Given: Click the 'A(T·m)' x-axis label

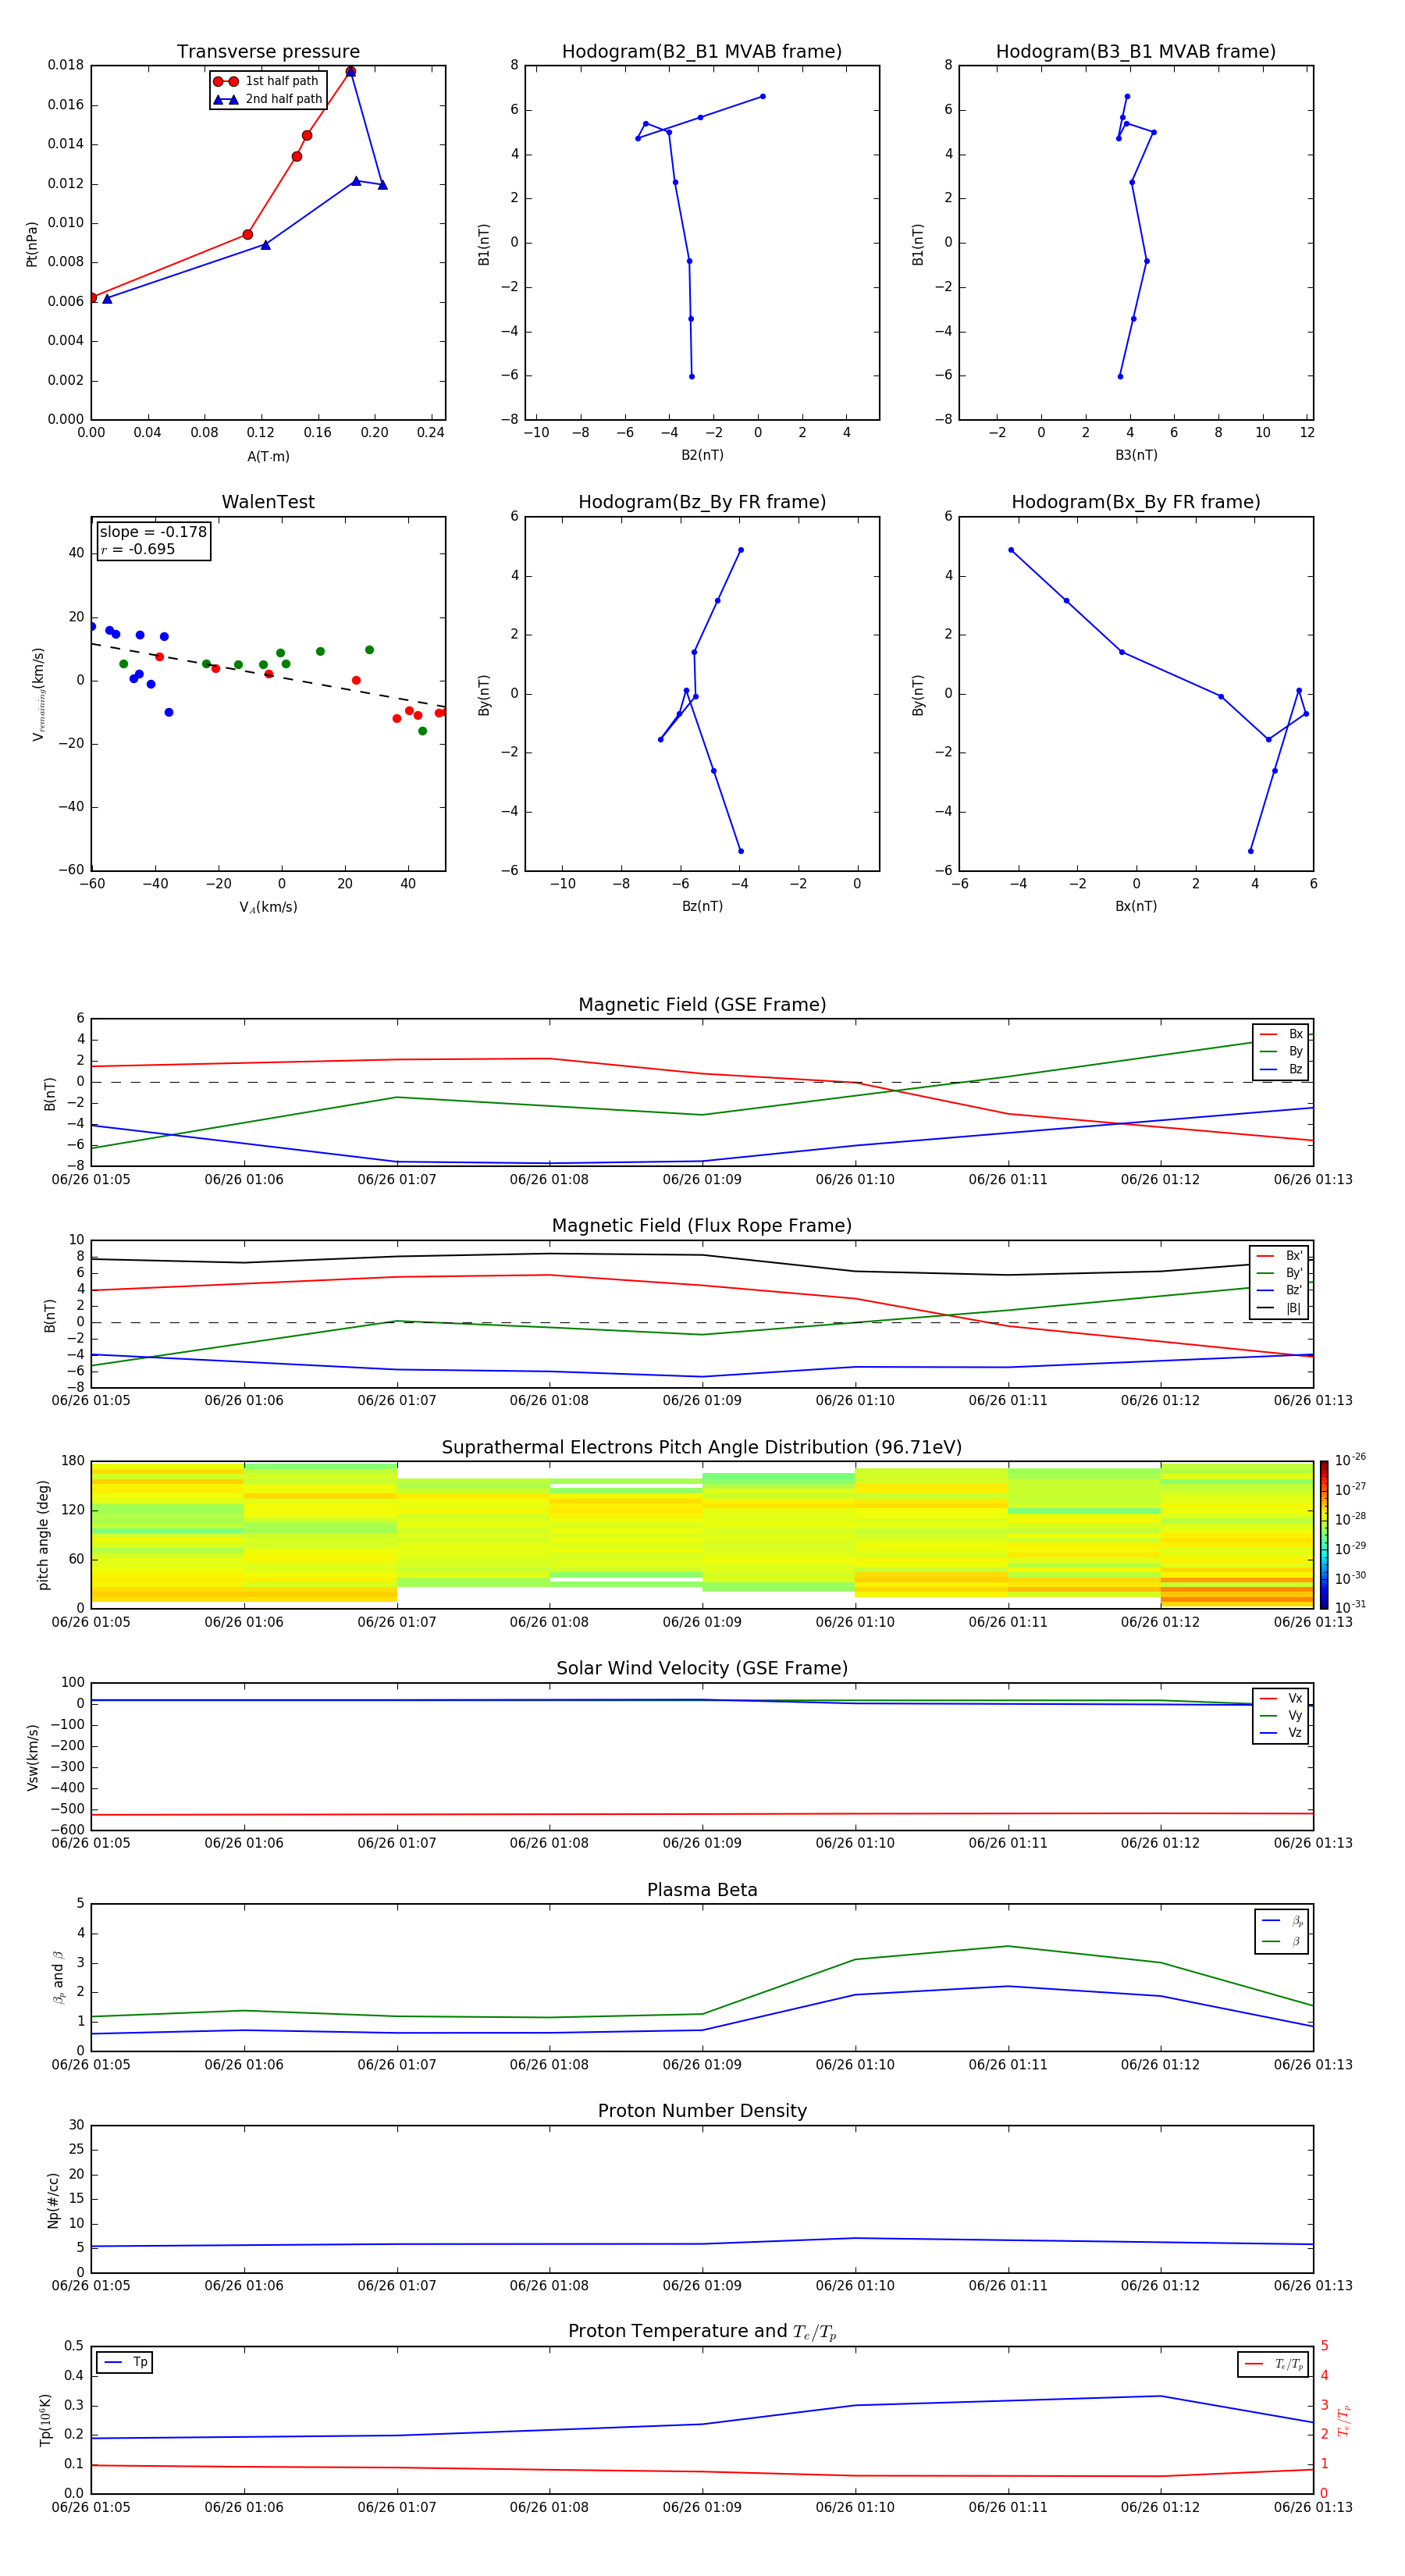Looking at the screenshot, I should coord(268,456).
